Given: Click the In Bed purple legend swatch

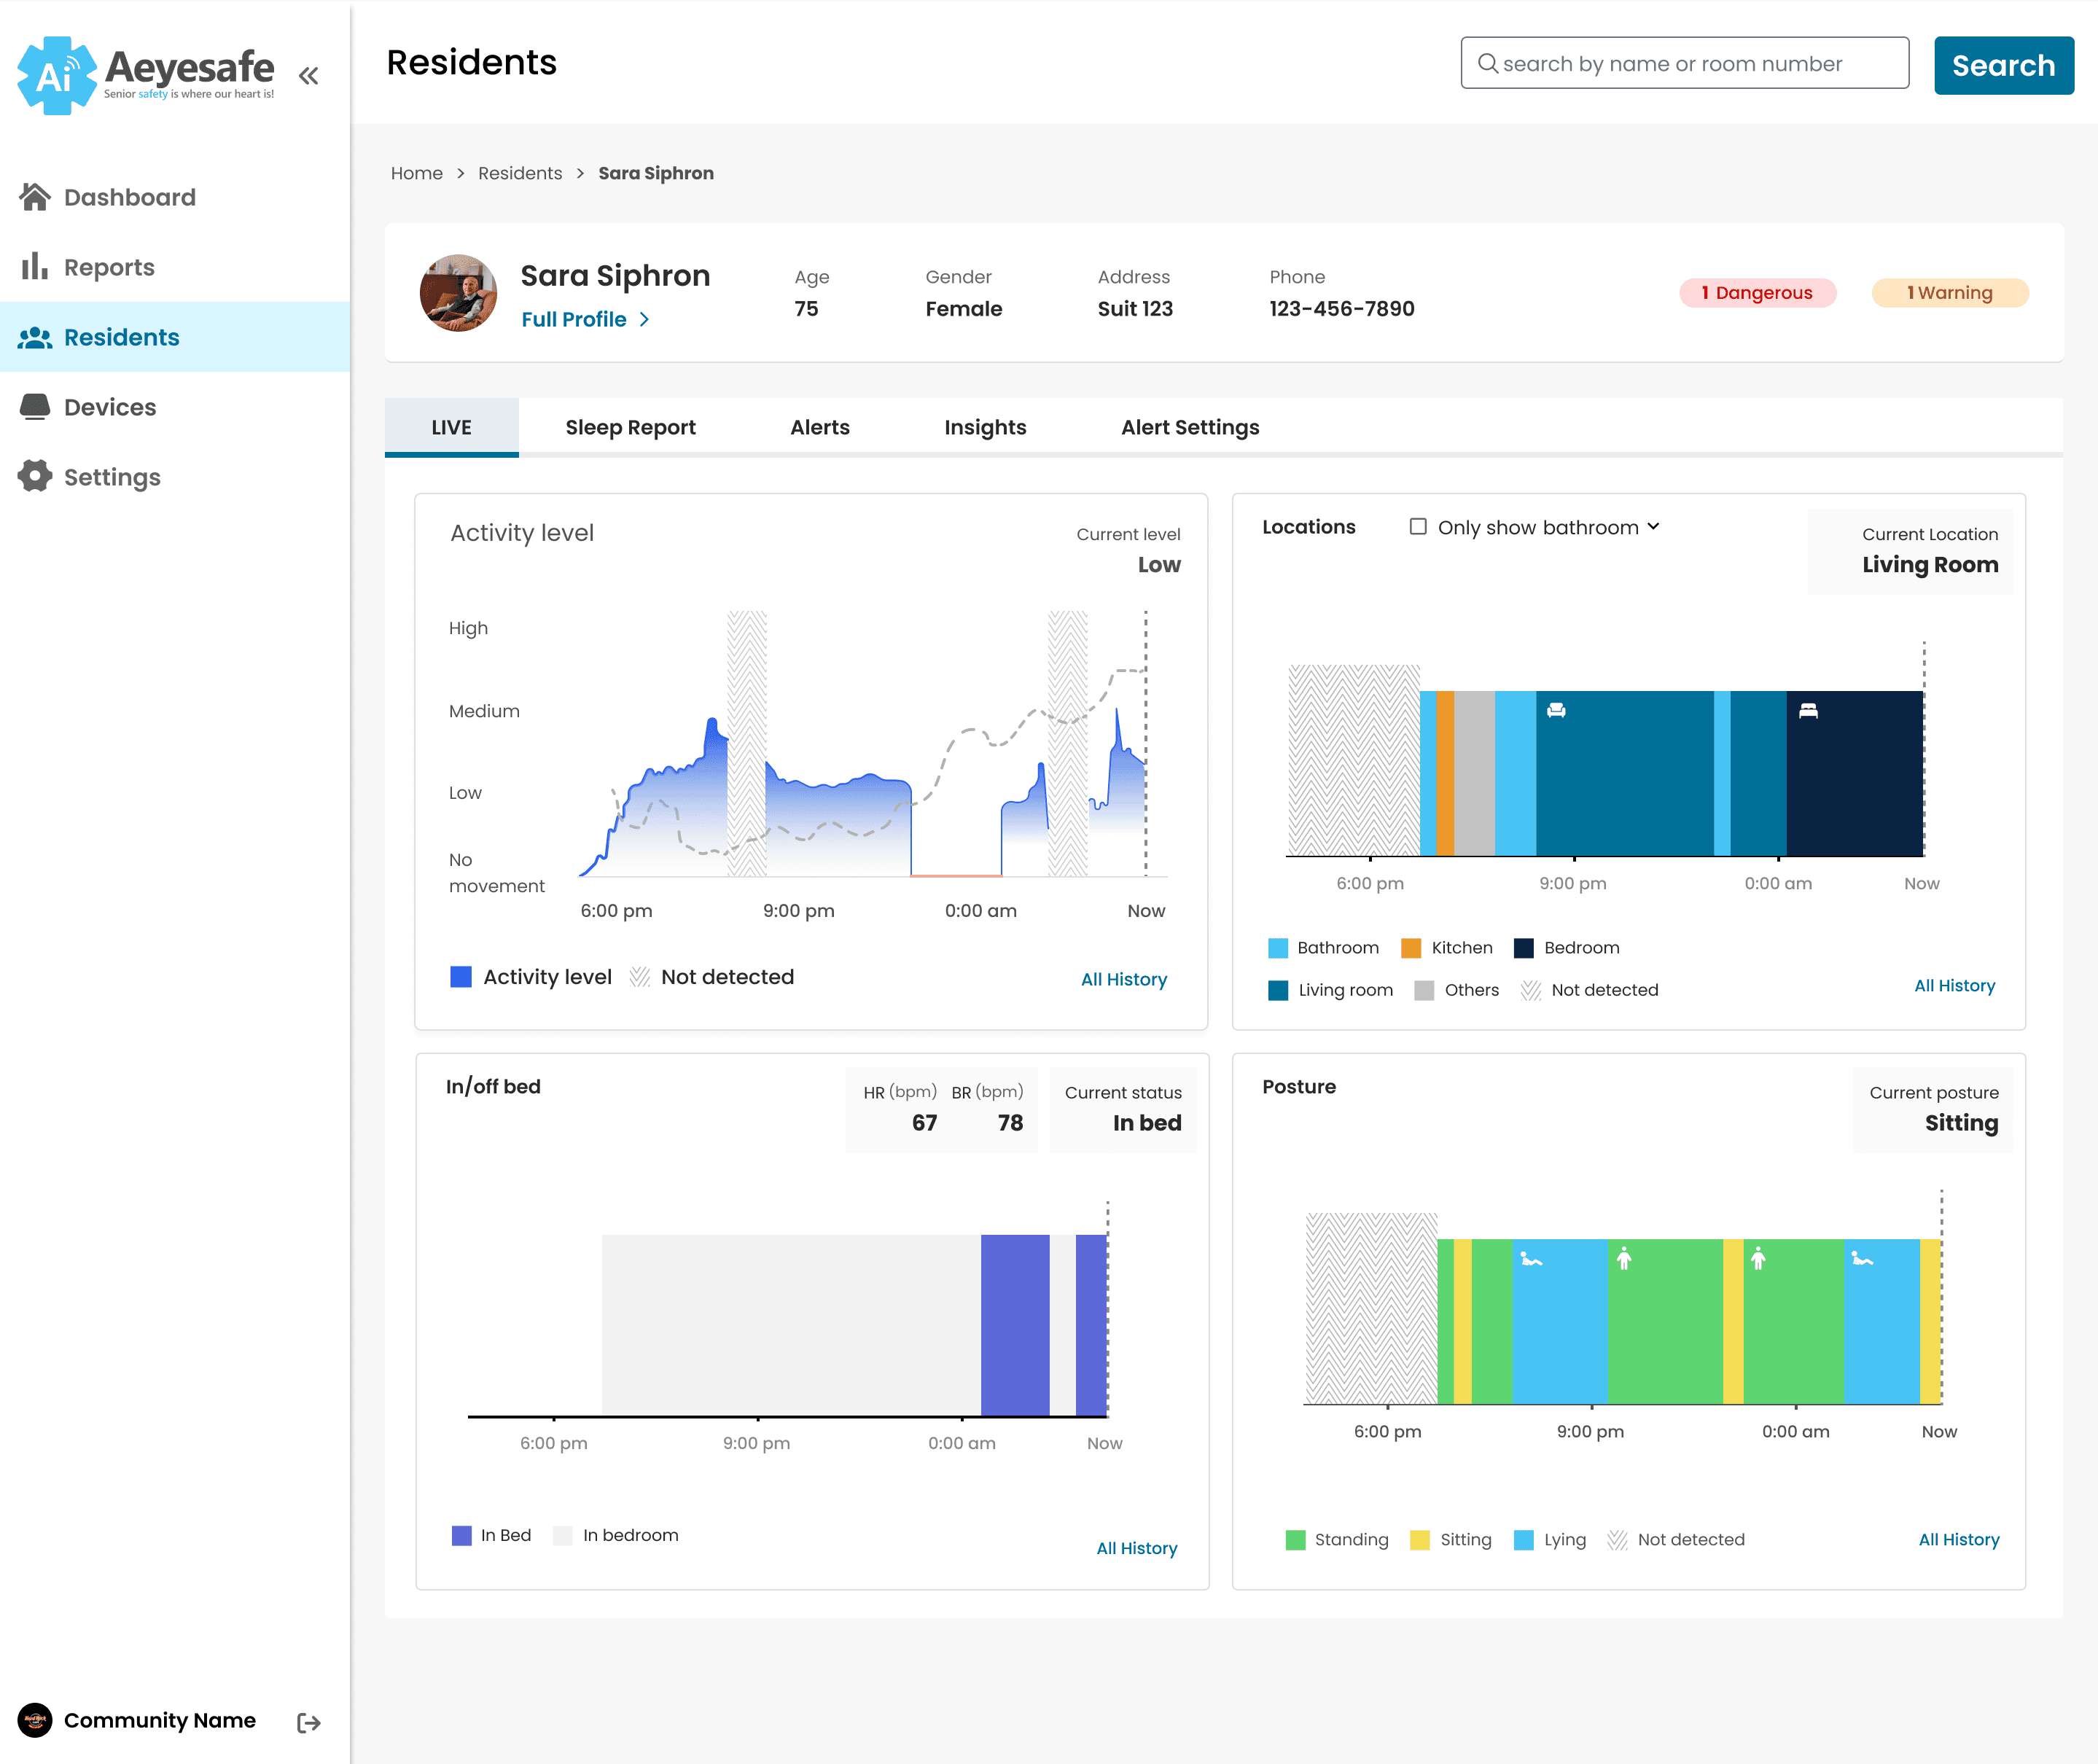Looking at the screenshot, I should click(461, 1535).
